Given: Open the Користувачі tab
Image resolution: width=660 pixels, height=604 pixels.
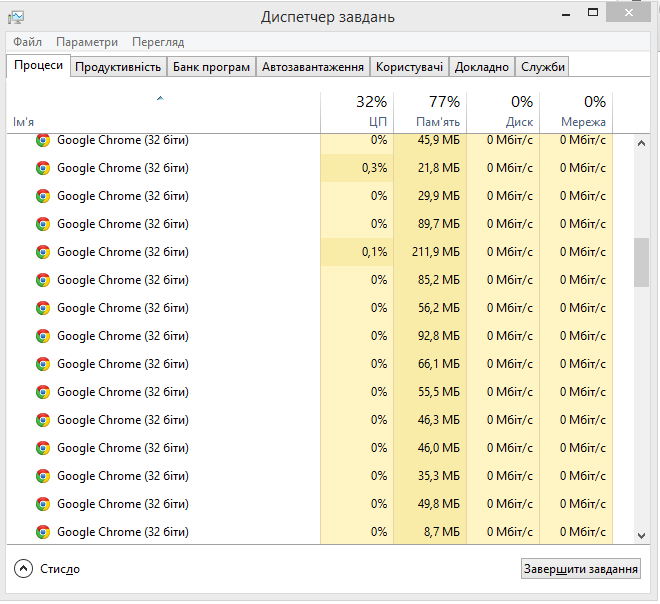Looking at the screenshot, I should tap(409, 67).
